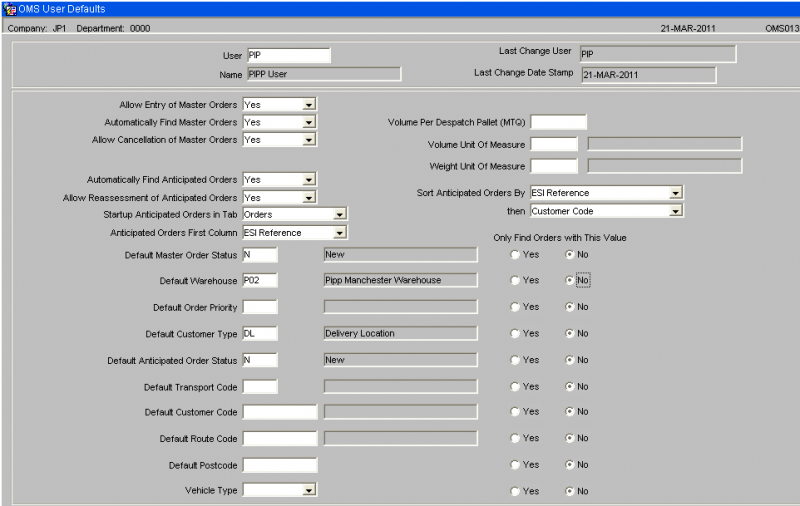
Task: Select No for Default Transport Code
Action: 569,387
